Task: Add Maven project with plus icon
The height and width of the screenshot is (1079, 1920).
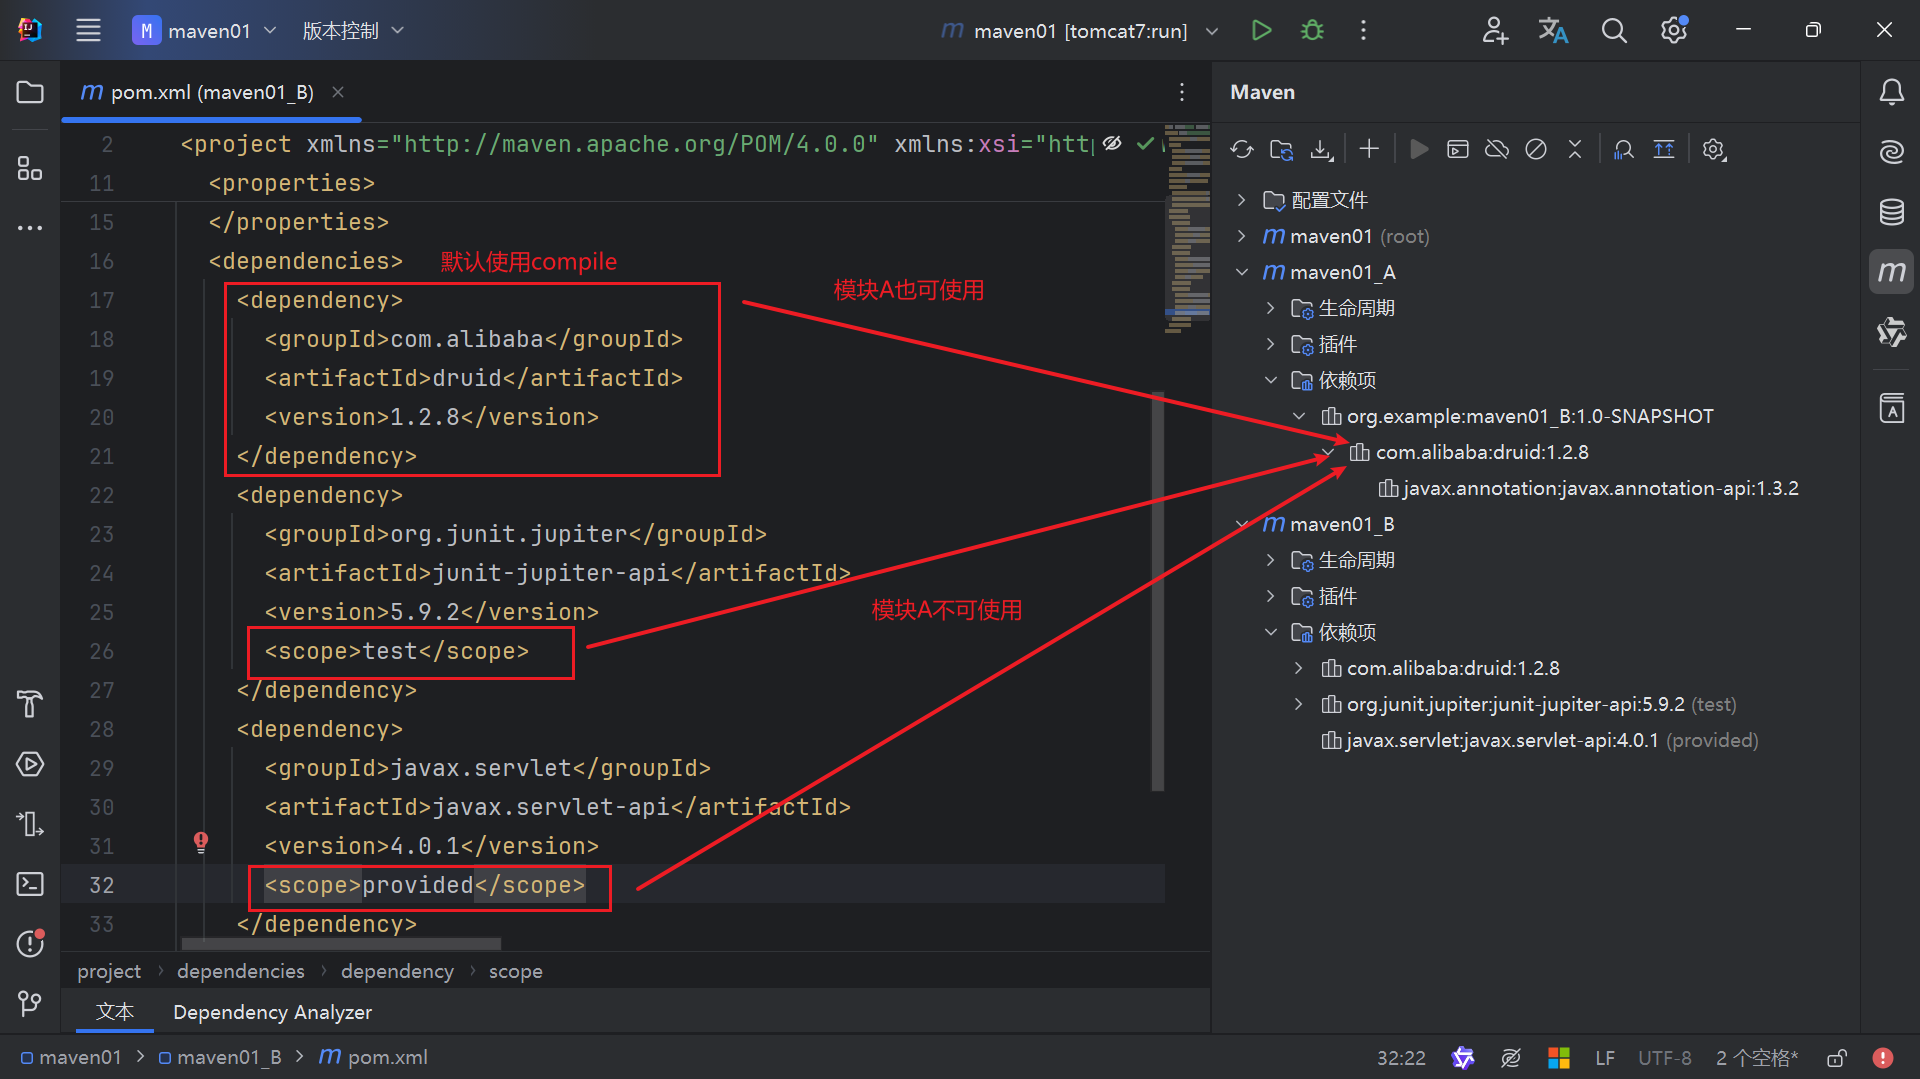Action: tap(1369, 149)
